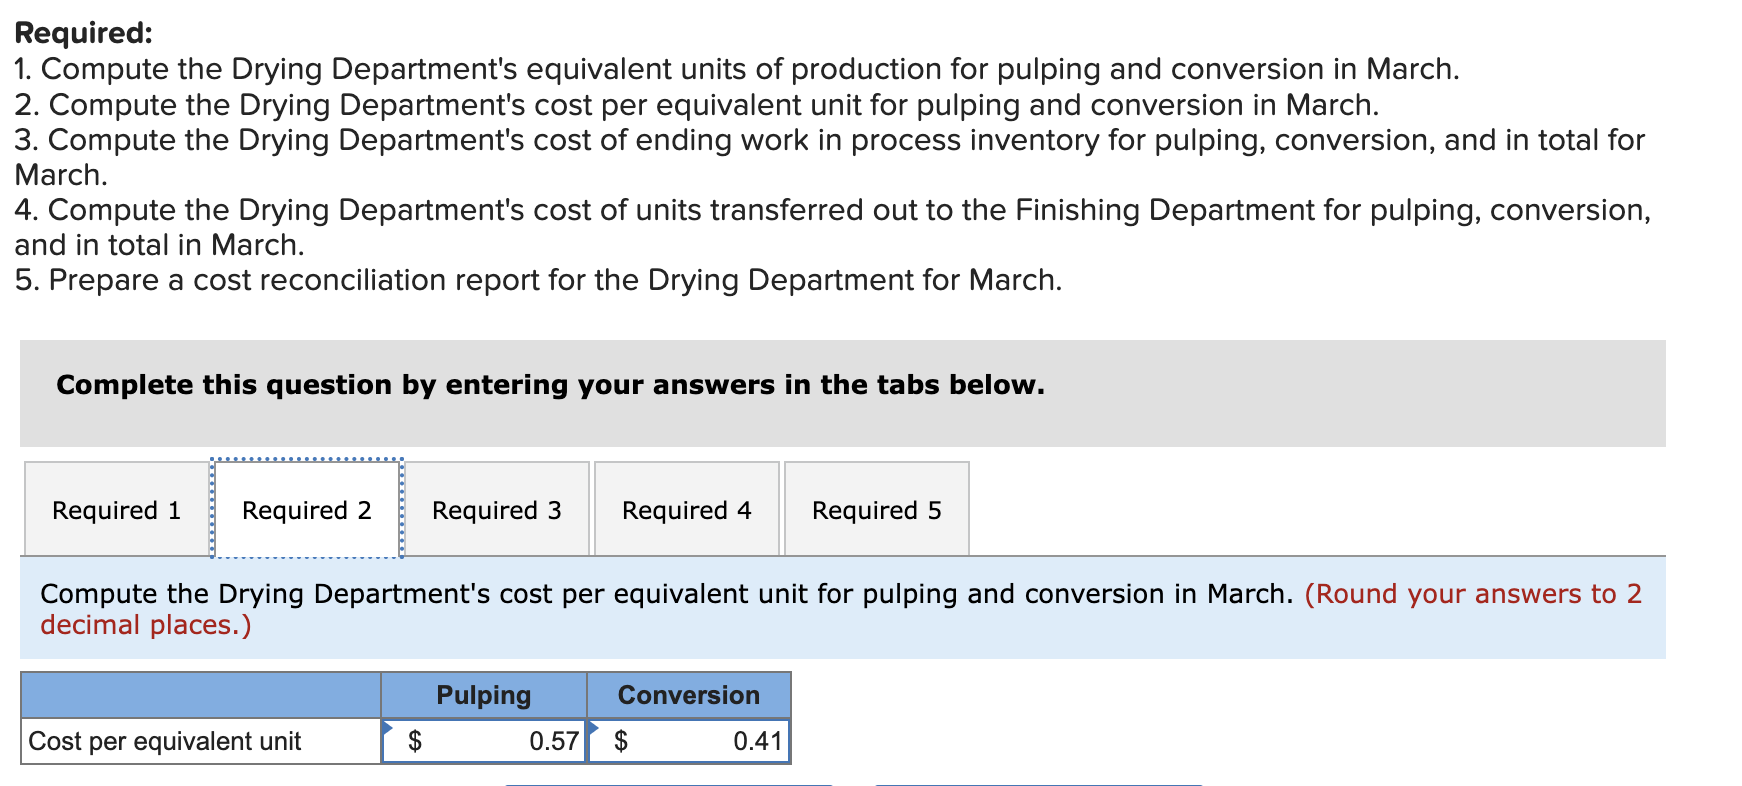
Task: Click the dollar sign in Pulping cell
Action: point(415,741)
